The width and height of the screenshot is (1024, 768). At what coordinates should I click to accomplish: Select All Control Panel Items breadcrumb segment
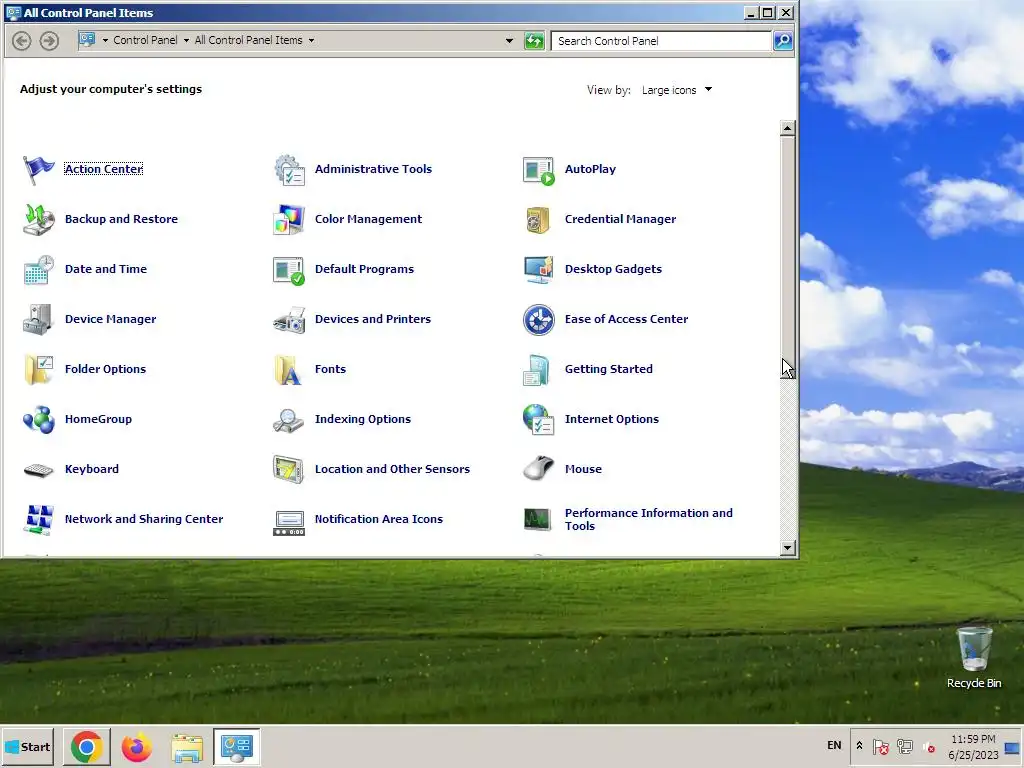click(x=248, y=40)
